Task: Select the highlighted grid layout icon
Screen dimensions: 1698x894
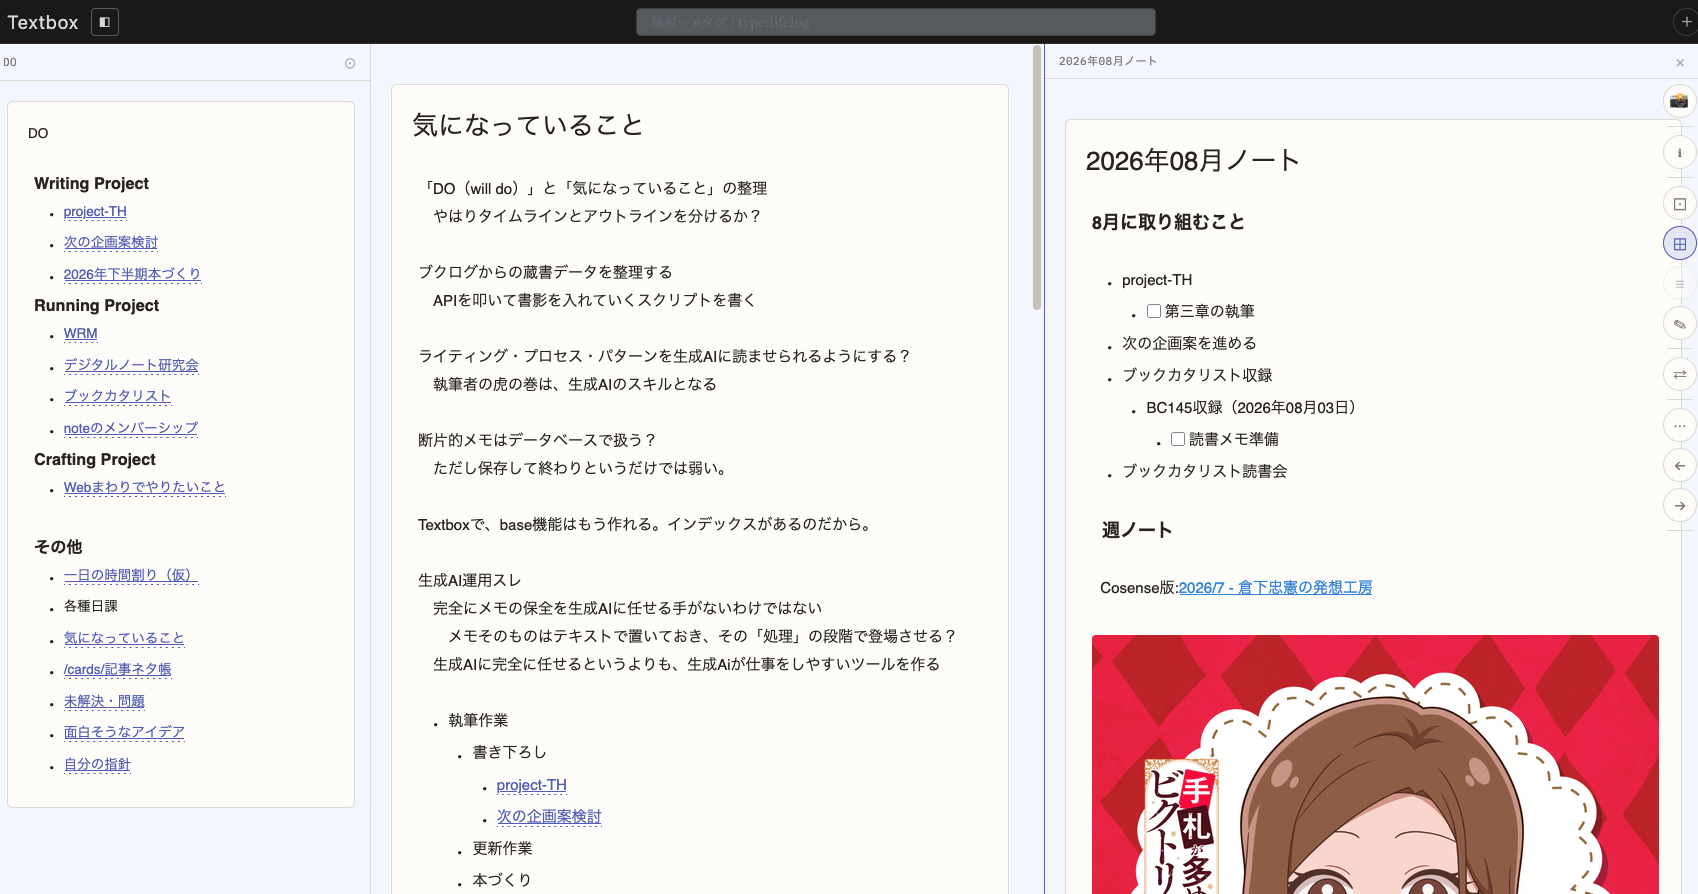Action: pyautogui.click(x=1679, y=243)
